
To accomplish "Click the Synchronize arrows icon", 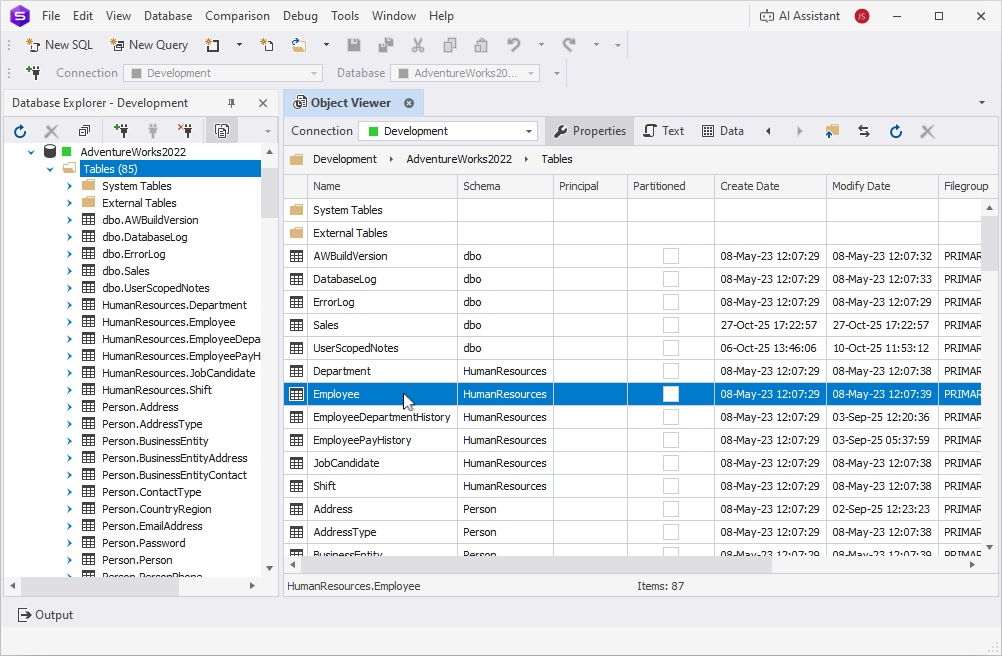I will pos(863,130).
